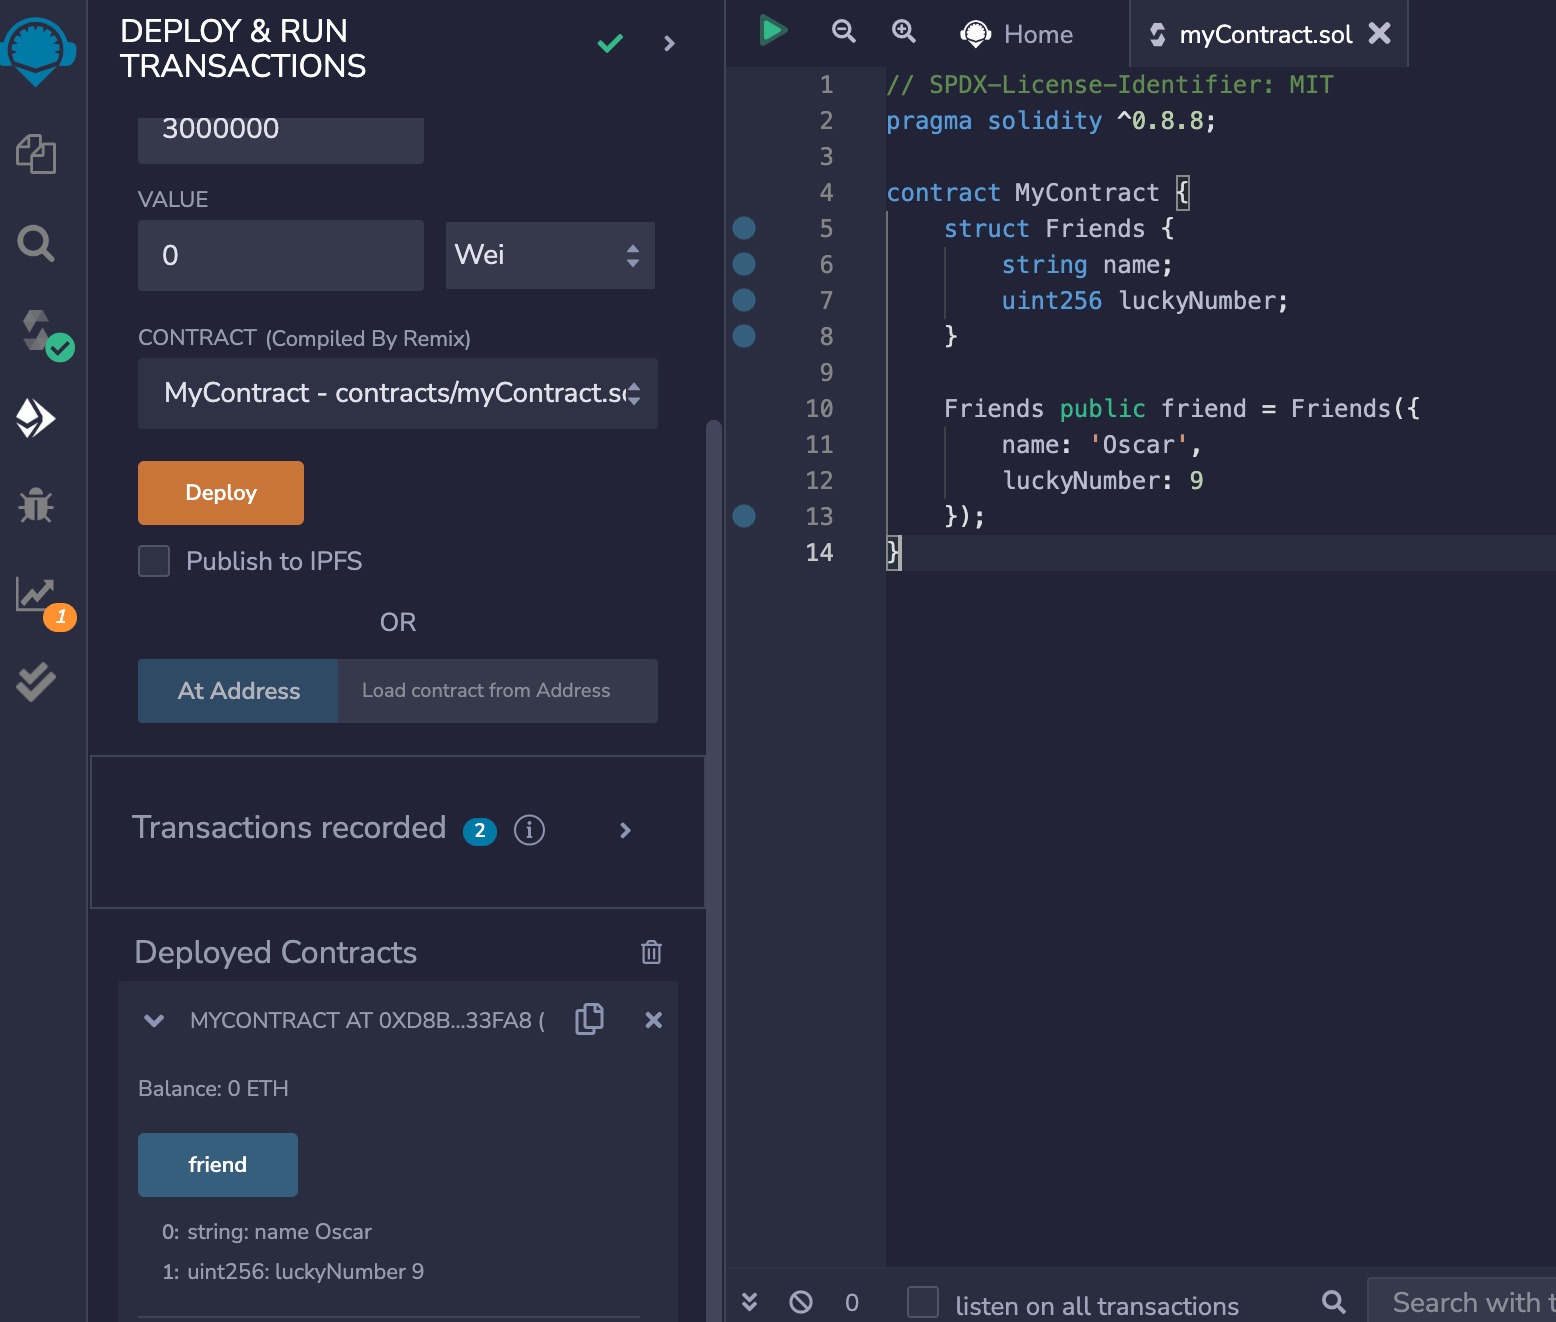This screenshot has height=1322, width=1556.
Task: Zoom in the editor font
Action: pyautogui.click(x=904, y=31)
